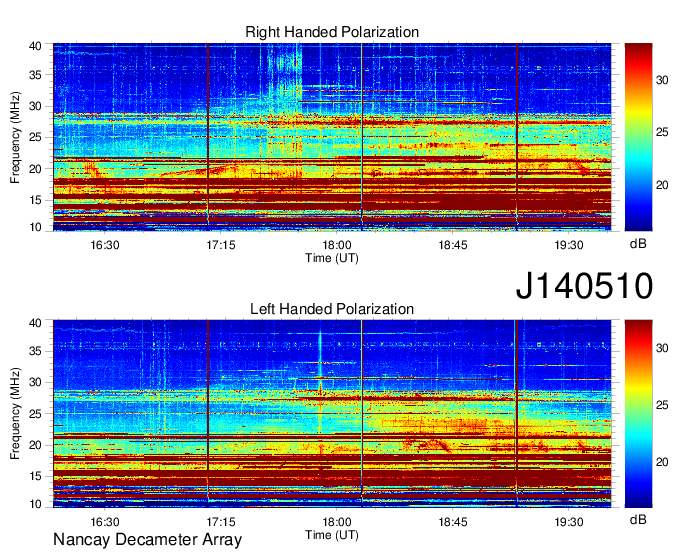Click the bottom colorbar's 30 dB tick label
Screen dimensions: 680x552
662,348
